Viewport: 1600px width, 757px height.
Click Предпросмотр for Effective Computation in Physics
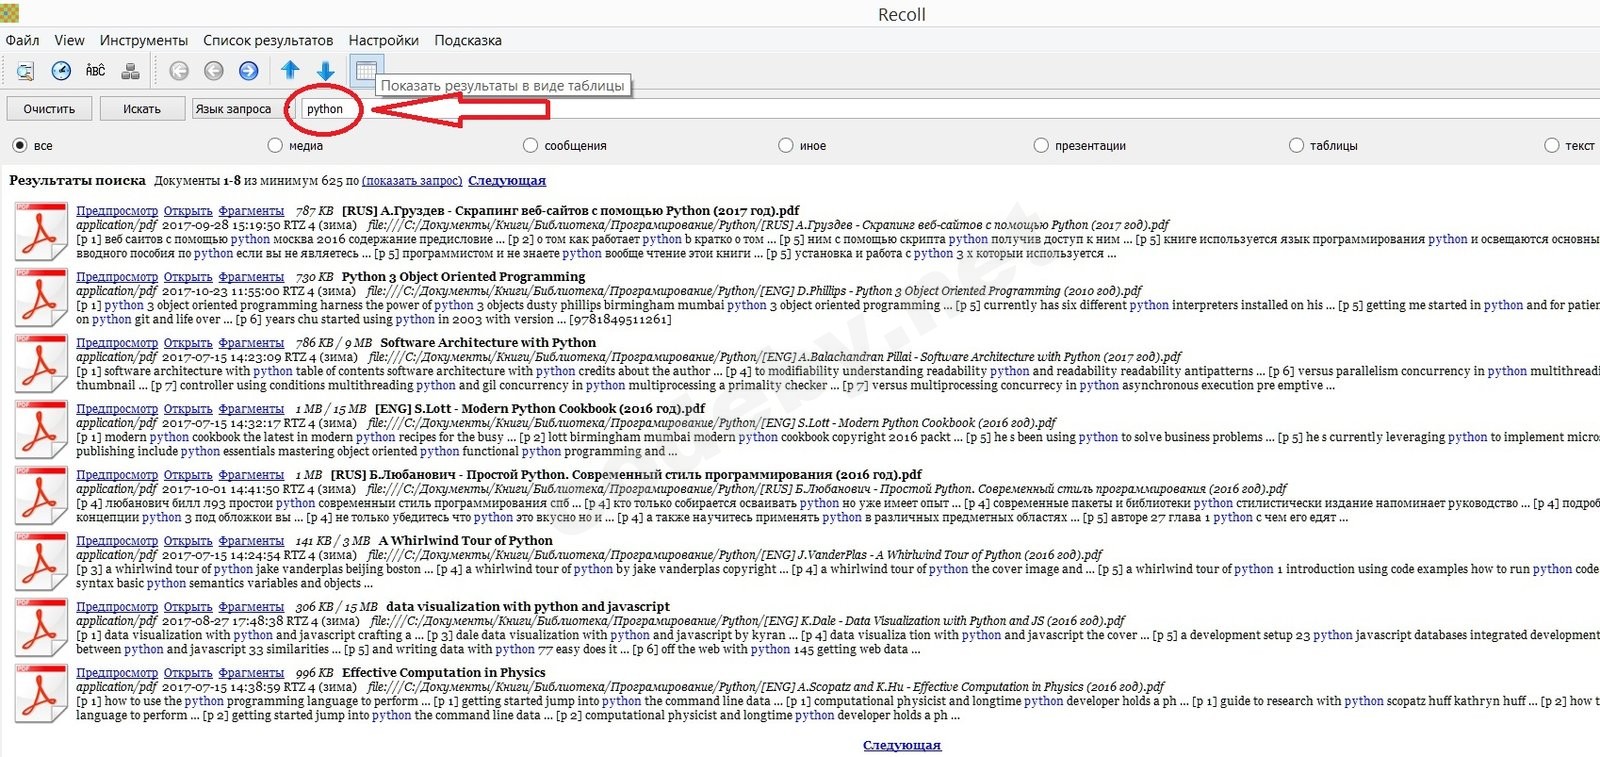click(x=117, y=673)
